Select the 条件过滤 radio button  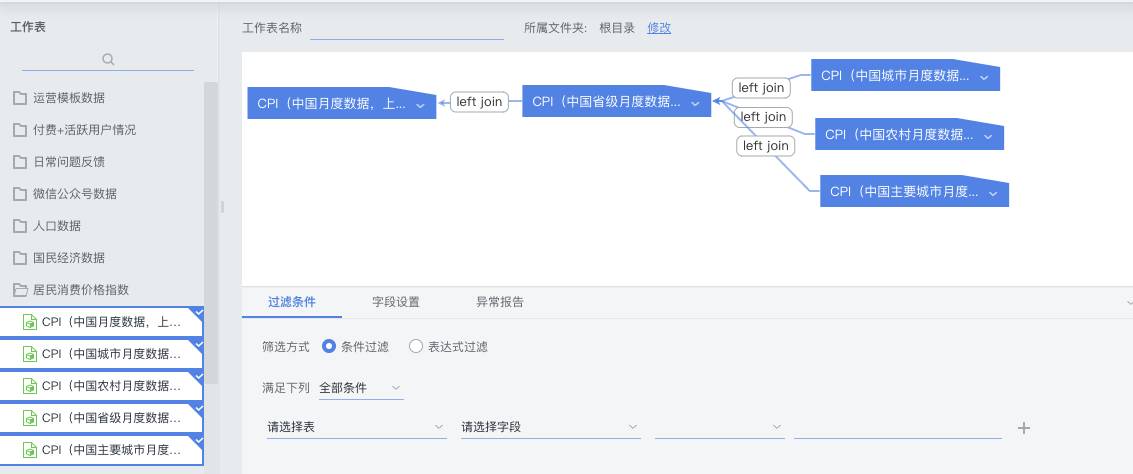pos(329,347)
